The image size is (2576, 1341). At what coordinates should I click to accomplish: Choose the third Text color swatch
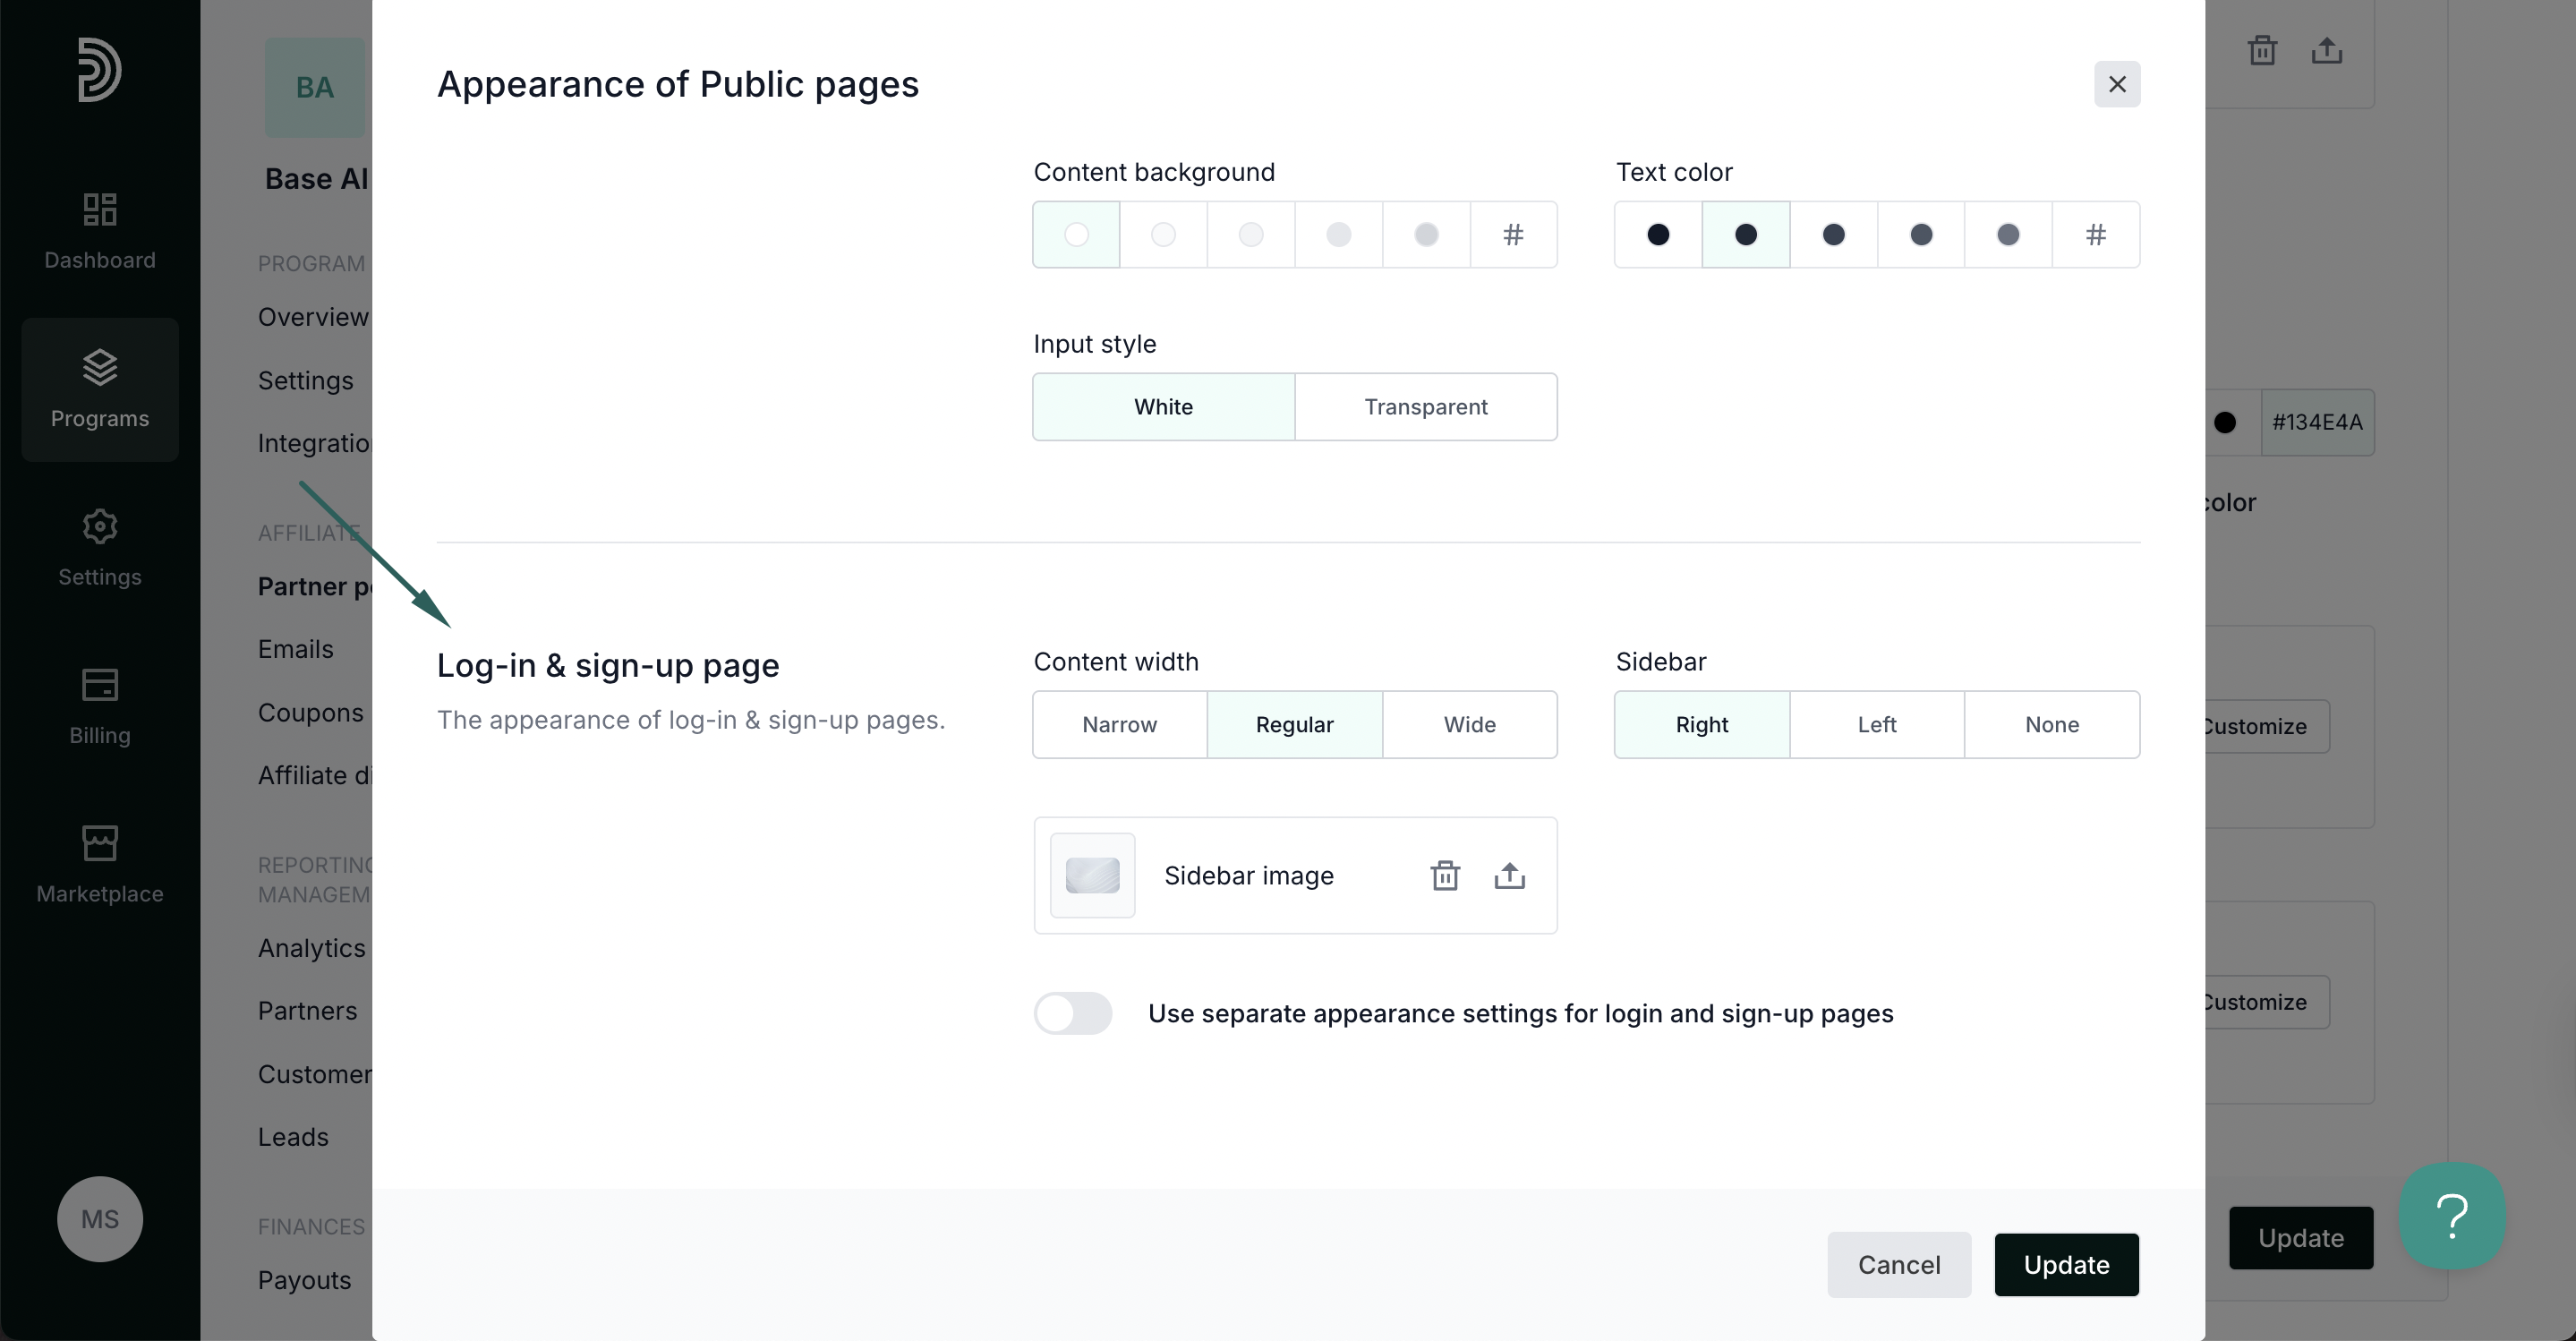[x=1833, y=235]
